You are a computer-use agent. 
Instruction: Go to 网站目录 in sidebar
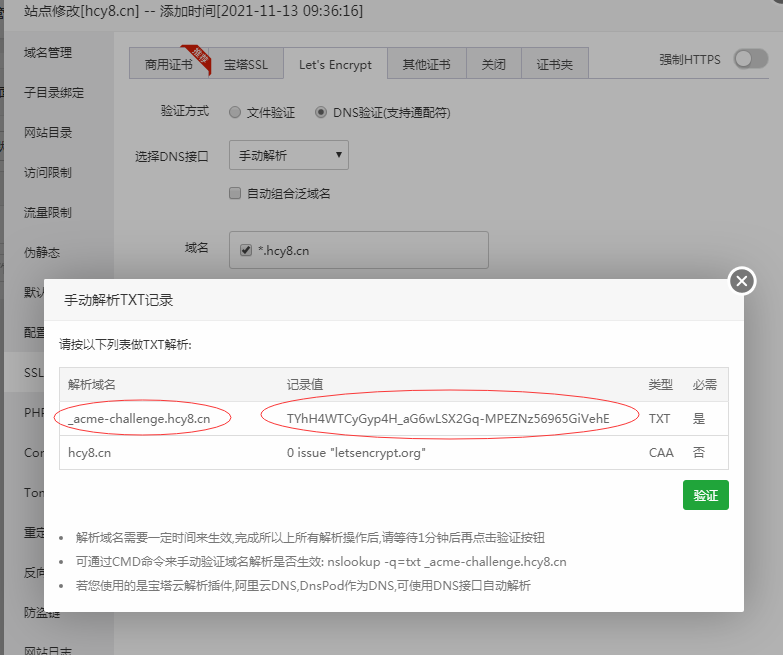48,132
